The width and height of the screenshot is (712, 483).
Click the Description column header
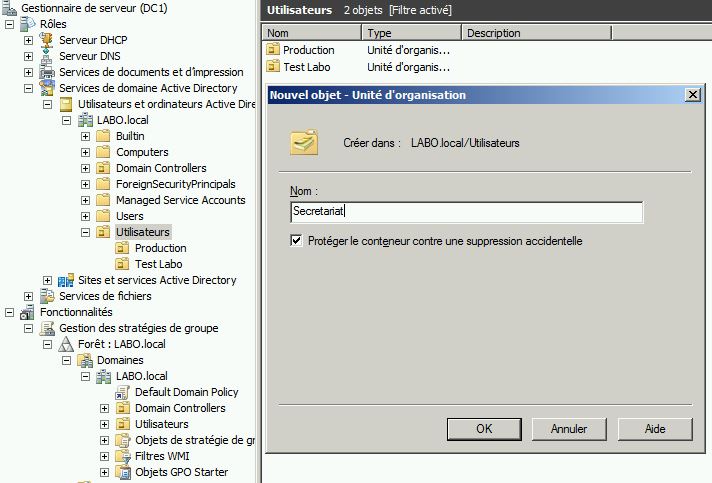[537, 33]
